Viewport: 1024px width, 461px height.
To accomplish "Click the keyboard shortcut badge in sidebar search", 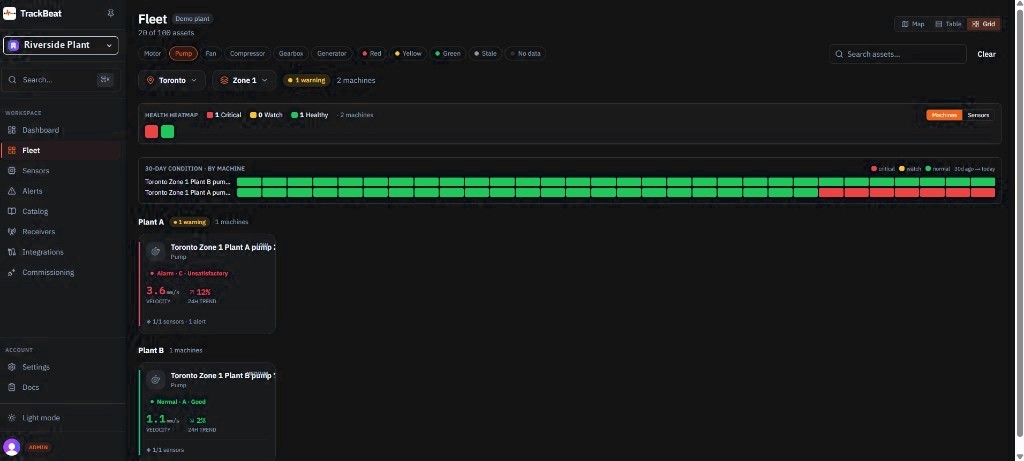I will [104, 80].
